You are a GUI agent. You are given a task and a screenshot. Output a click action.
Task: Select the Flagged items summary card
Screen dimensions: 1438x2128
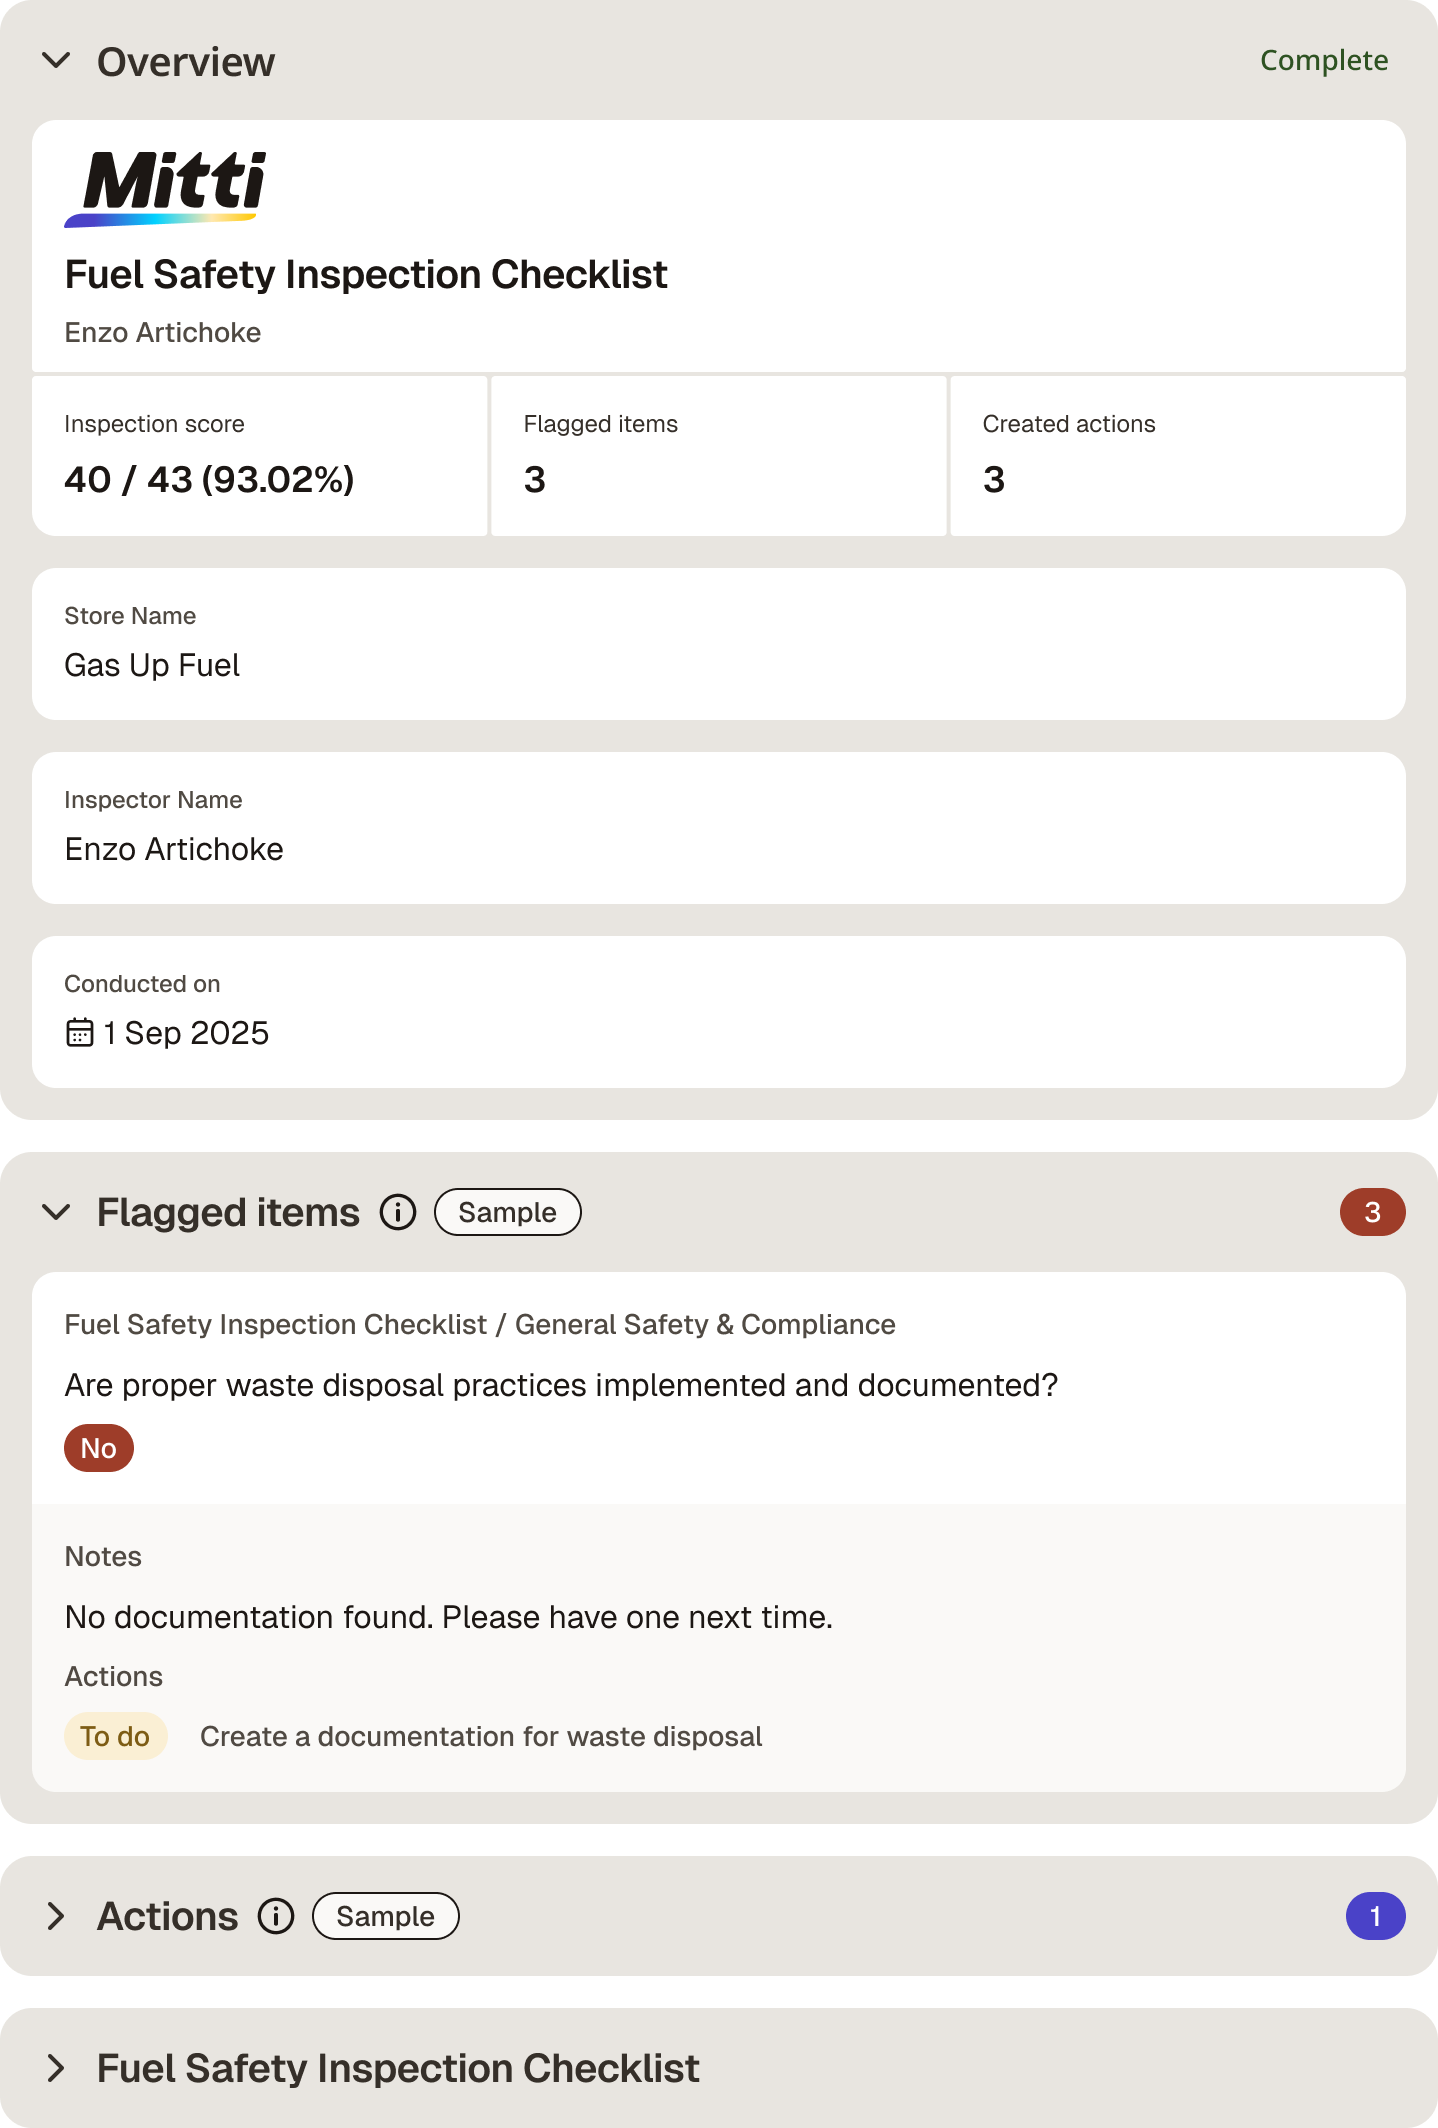(x=719, y=456)
